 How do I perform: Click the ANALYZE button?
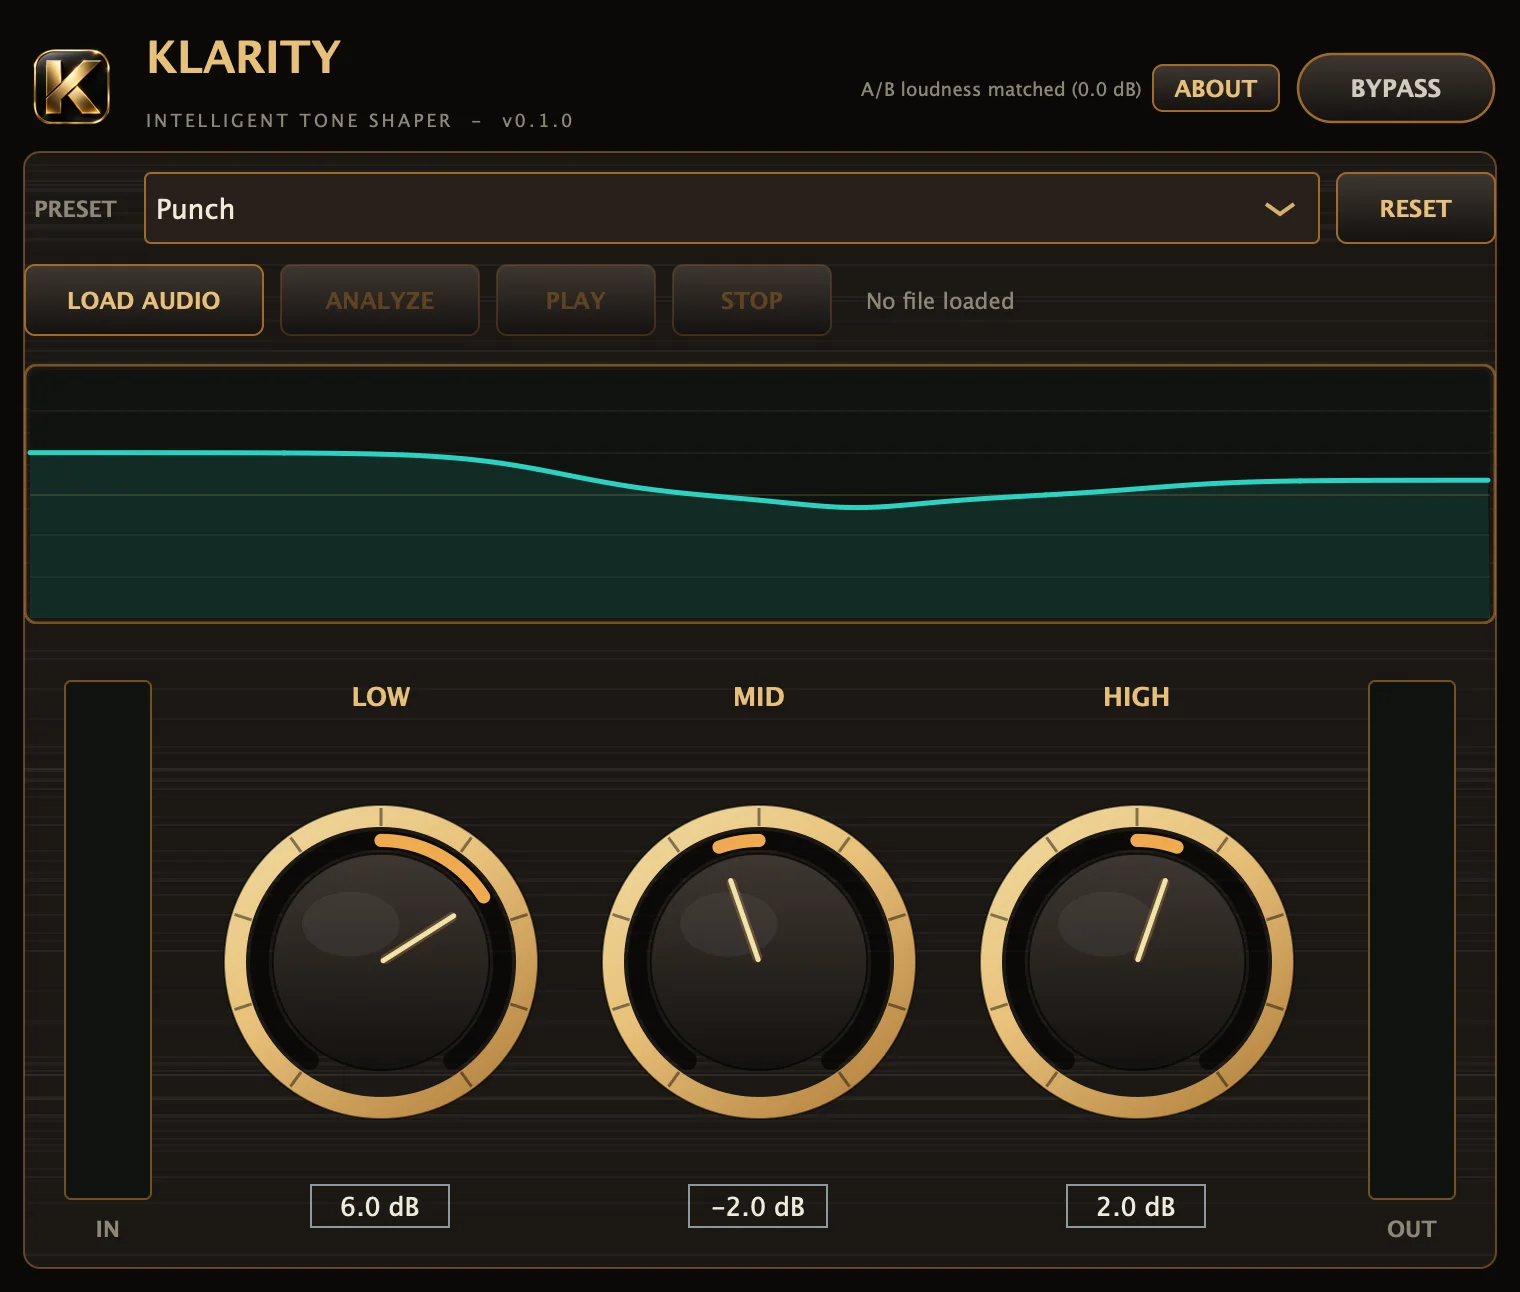point(380,300)
